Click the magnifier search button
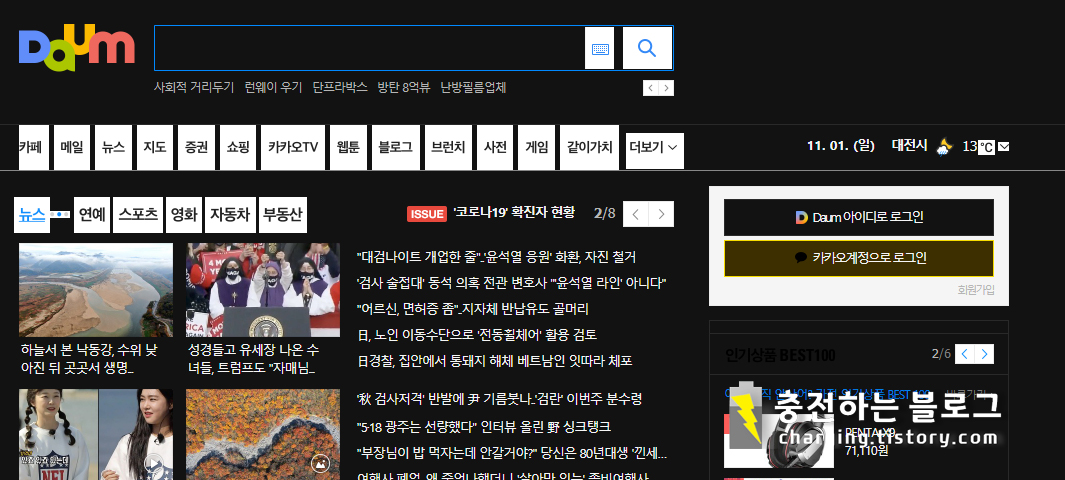The width and height of the screenshot is (1065, 480). (x=647, y=48)
